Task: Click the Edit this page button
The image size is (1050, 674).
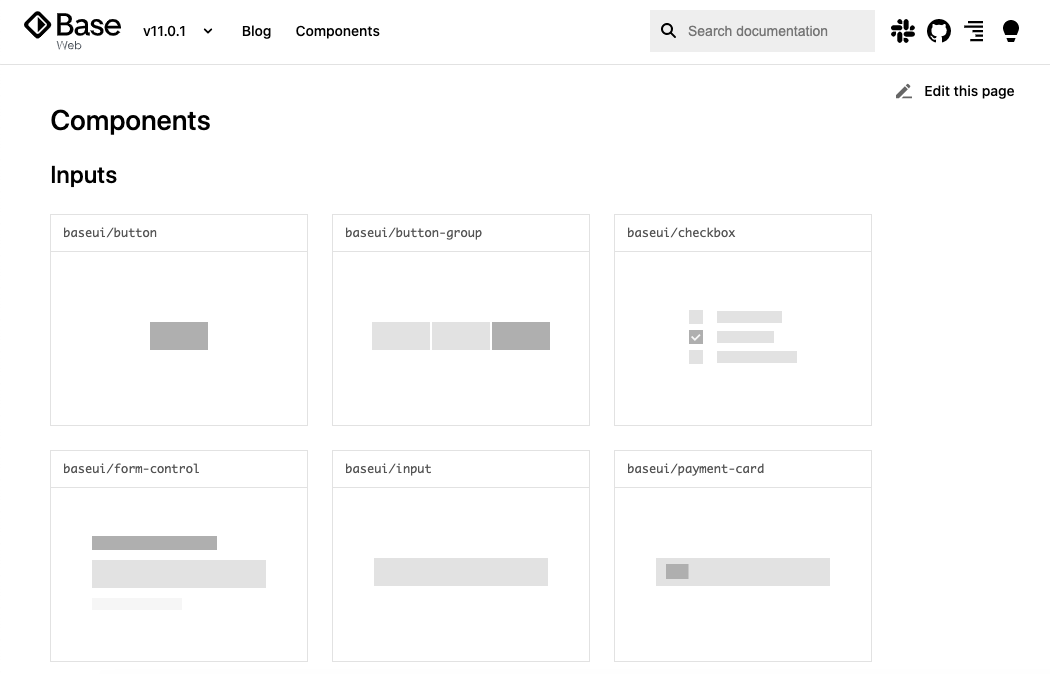Action: click(968, 91)
